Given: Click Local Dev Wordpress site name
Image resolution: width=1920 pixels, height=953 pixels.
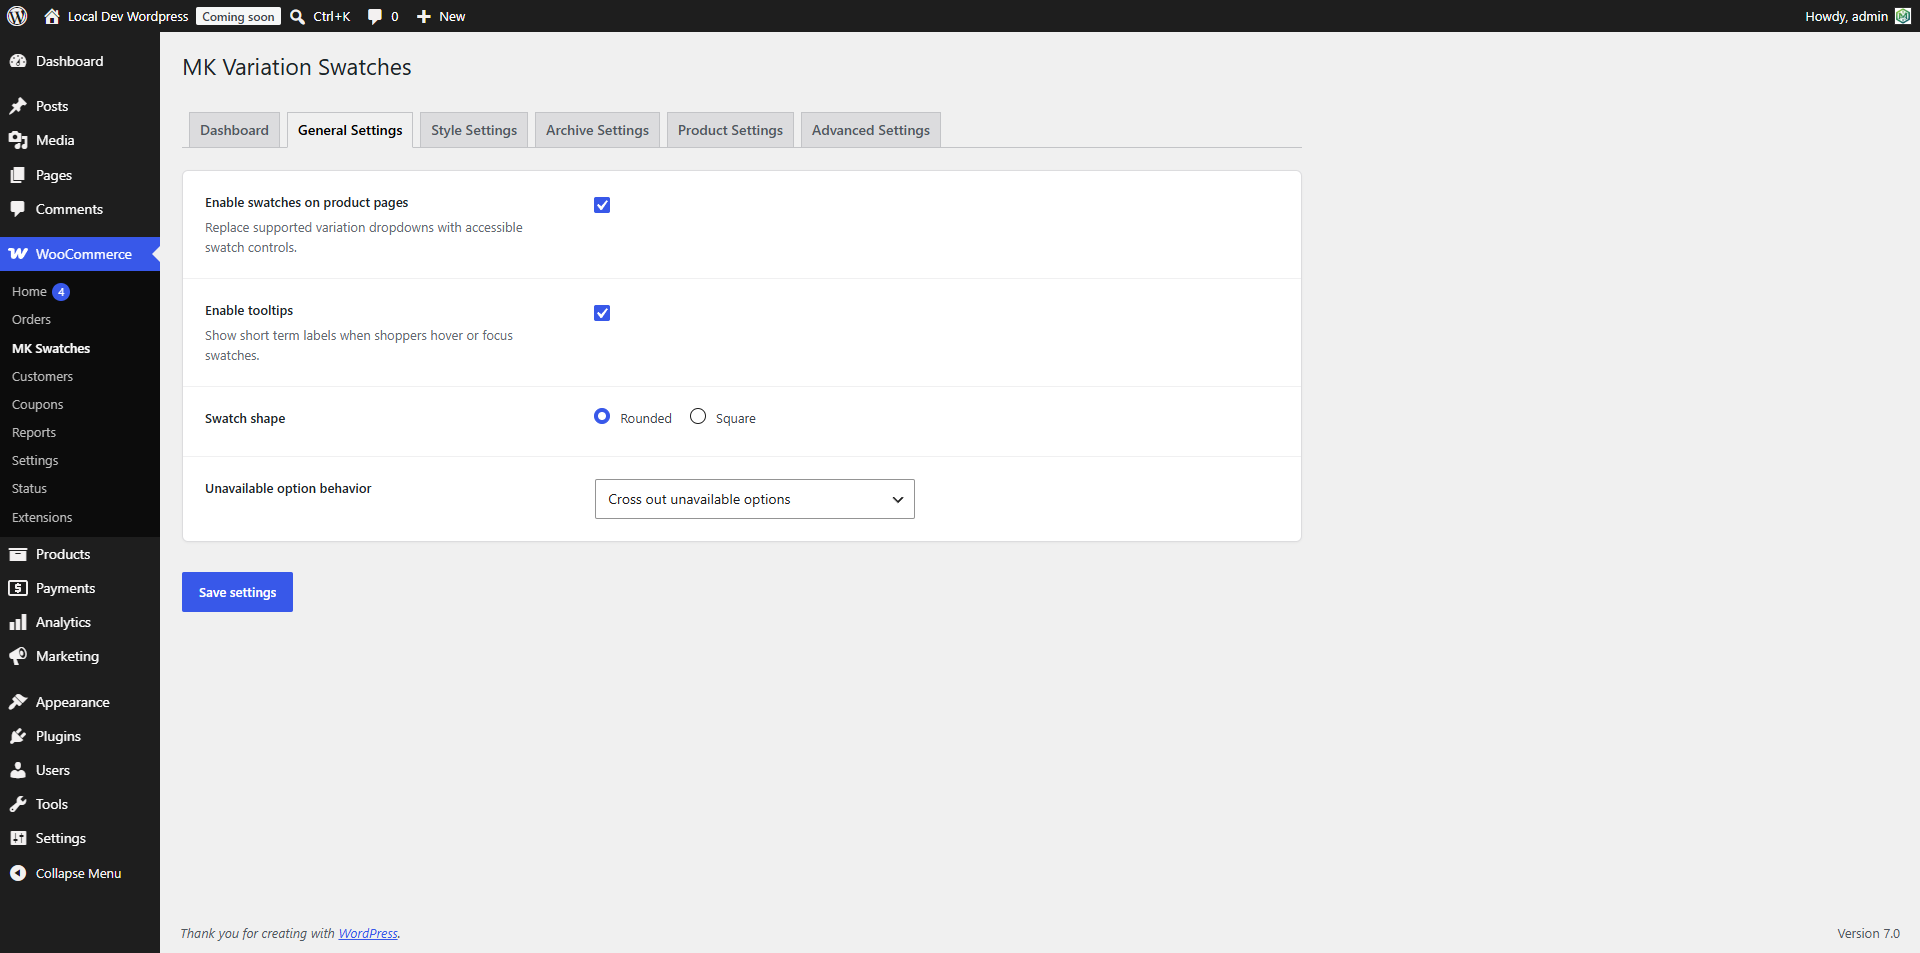Looking at the screenshot, I should point(128,16).
